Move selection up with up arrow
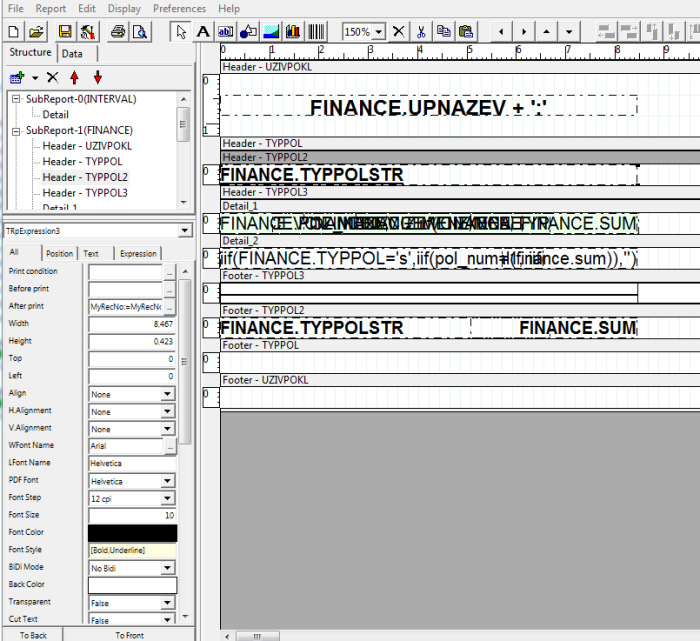Viewport: 700px width, 641px height. pos(546,32)
